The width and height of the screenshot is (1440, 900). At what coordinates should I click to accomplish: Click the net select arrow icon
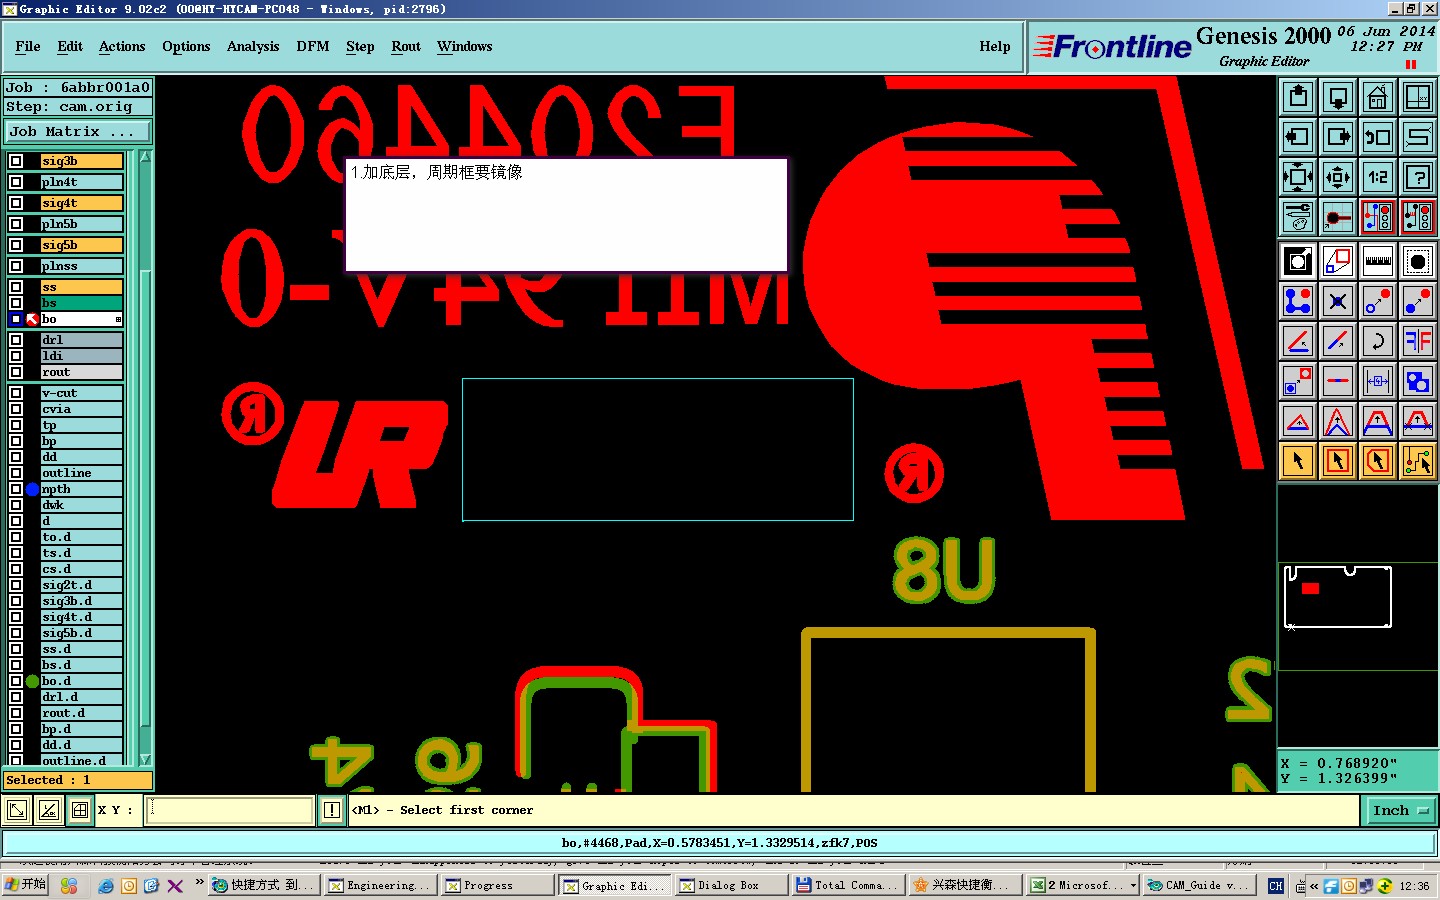1418,461
